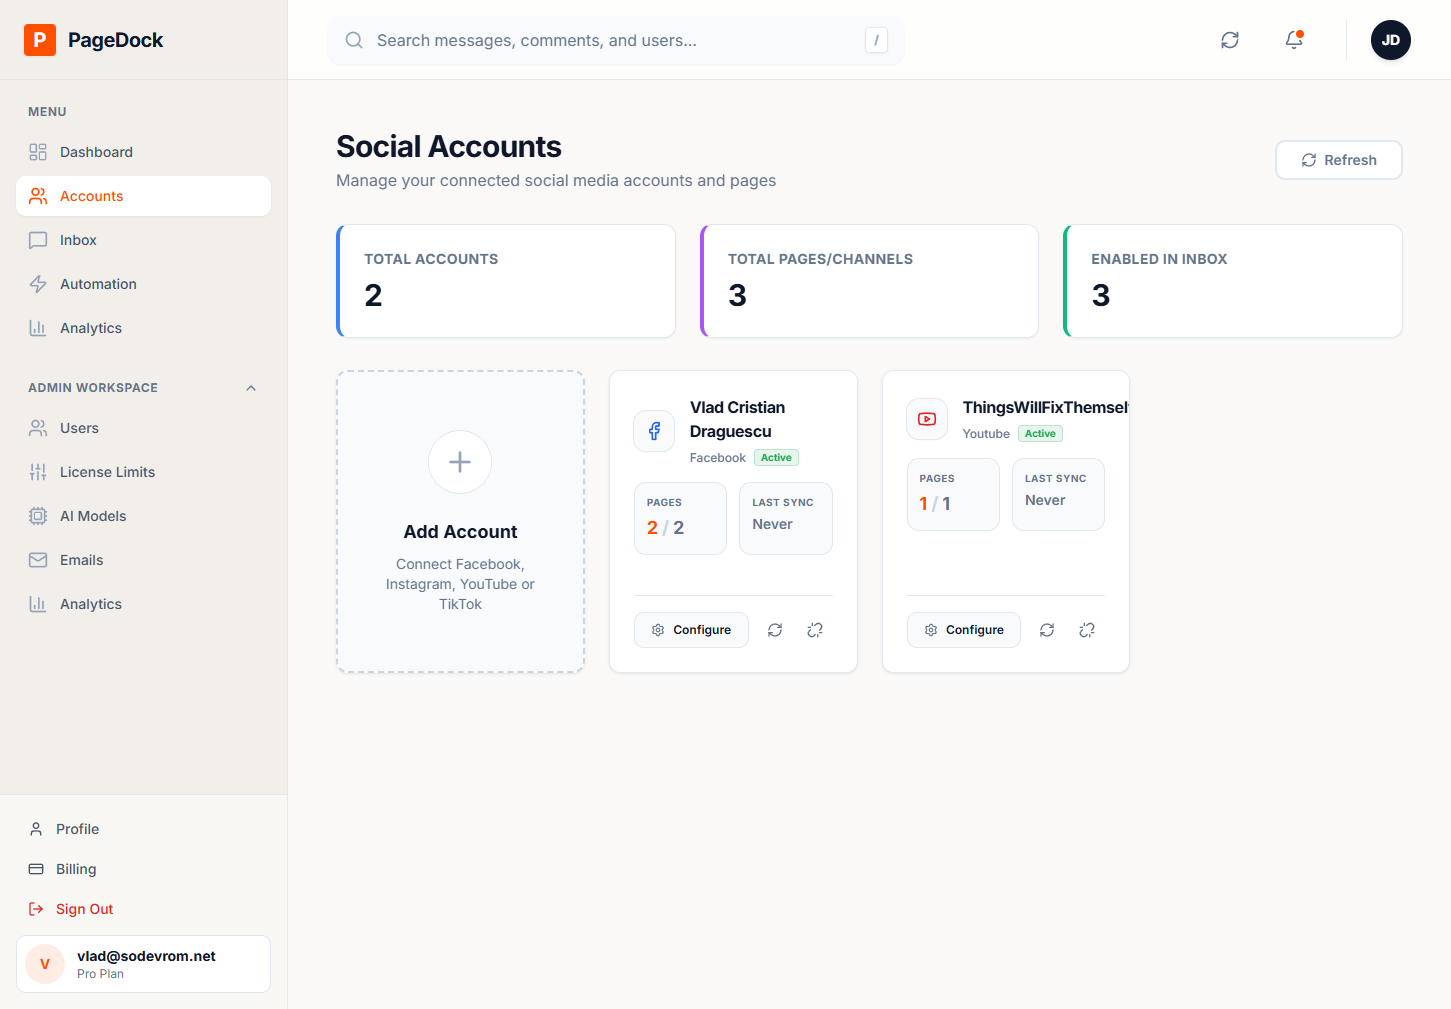Click Last Sync box on Facebook card
The image size is (1451, 1009).
click(x=786, y=518)
